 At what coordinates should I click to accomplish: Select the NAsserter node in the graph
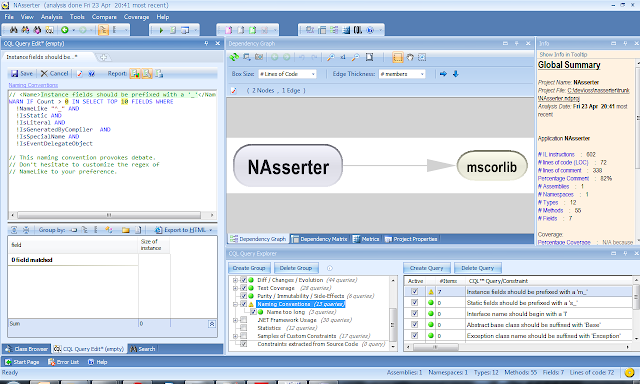click(288, 166)
